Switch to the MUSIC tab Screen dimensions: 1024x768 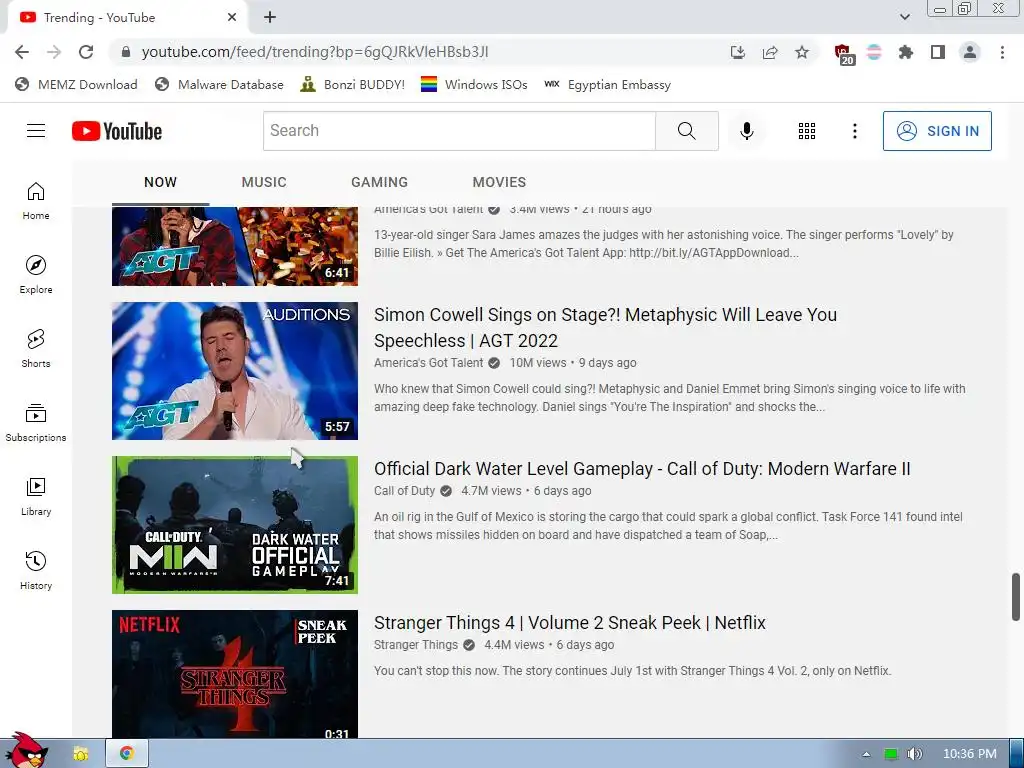coord(264,182)
